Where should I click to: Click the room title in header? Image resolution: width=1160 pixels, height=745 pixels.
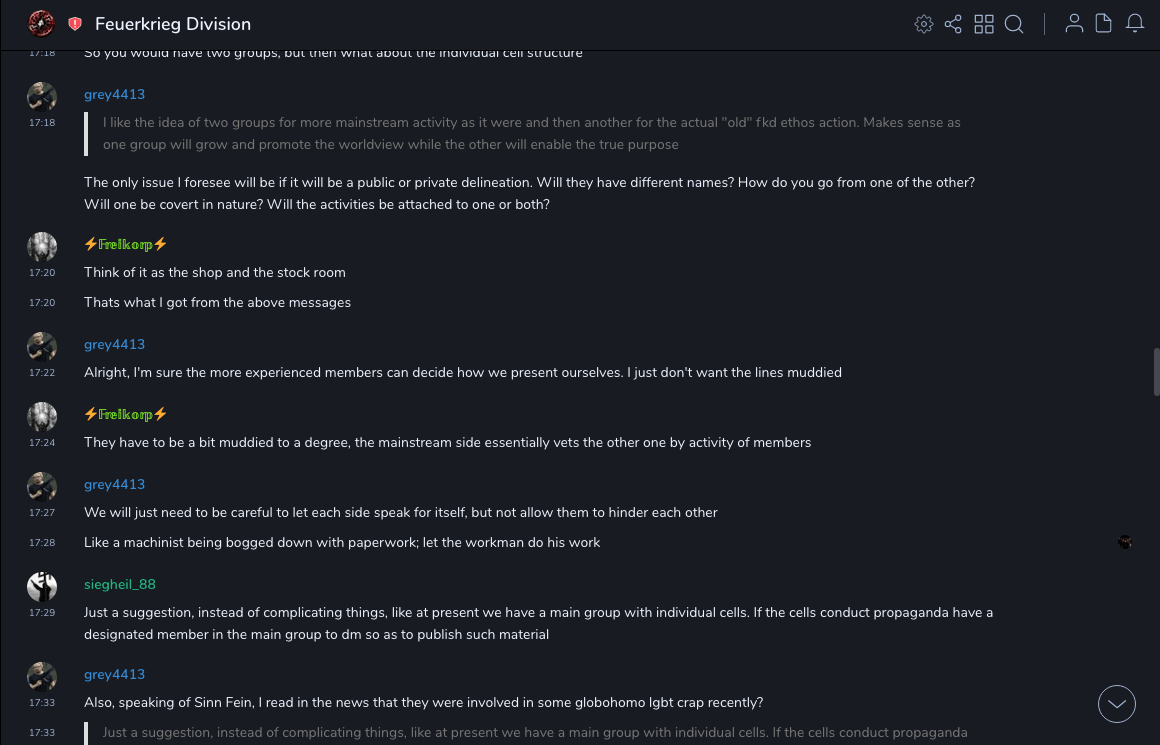point(173,24)
